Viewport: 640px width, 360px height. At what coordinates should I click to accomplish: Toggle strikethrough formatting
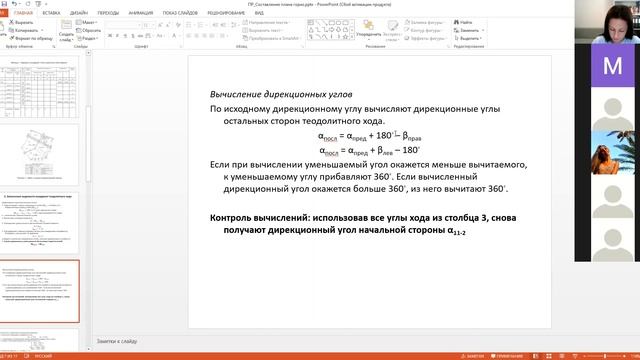[140, 36]
